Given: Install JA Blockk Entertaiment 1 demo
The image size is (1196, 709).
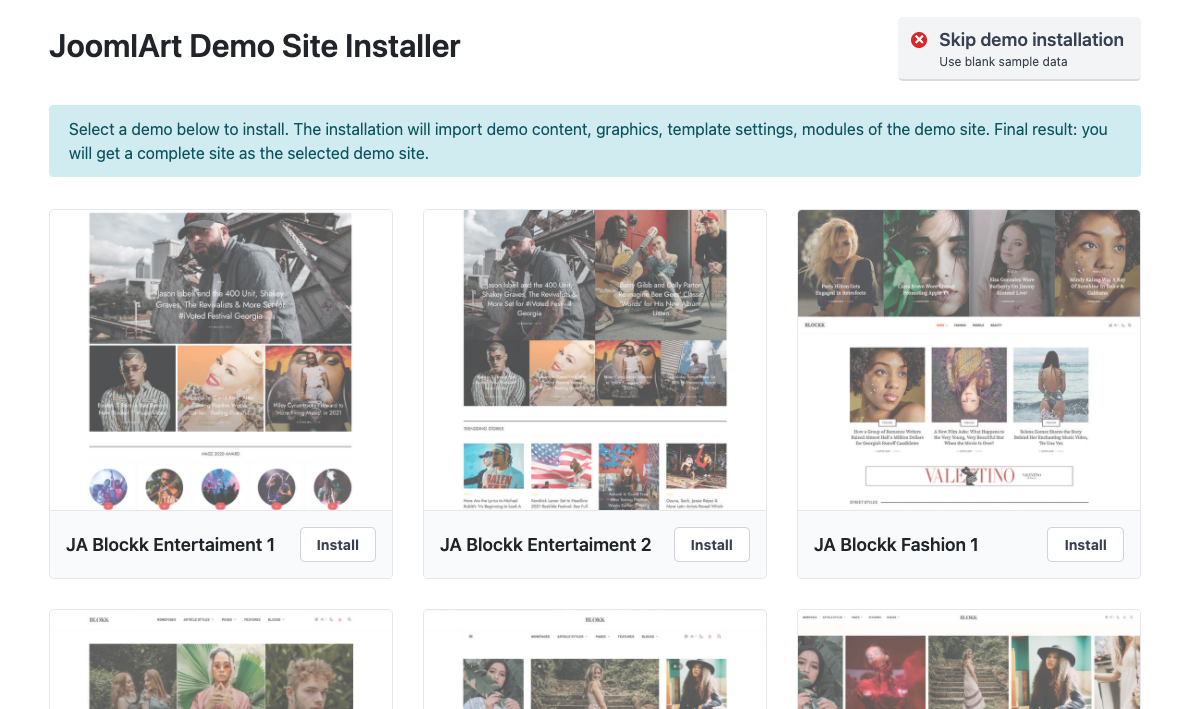Looking at the screenshot, I should pyautogui.click(x=337, y=545).
